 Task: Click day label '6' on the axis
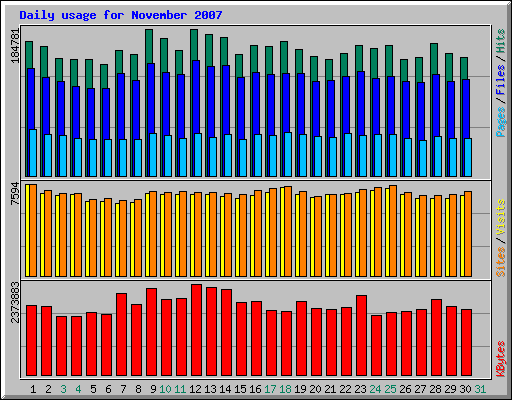tap(108, 389)
